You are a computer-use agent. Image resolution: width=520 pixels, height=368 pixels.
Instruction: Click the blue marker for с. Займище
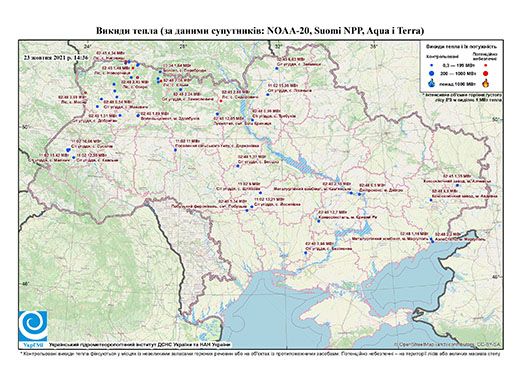(x=277, y=68)
